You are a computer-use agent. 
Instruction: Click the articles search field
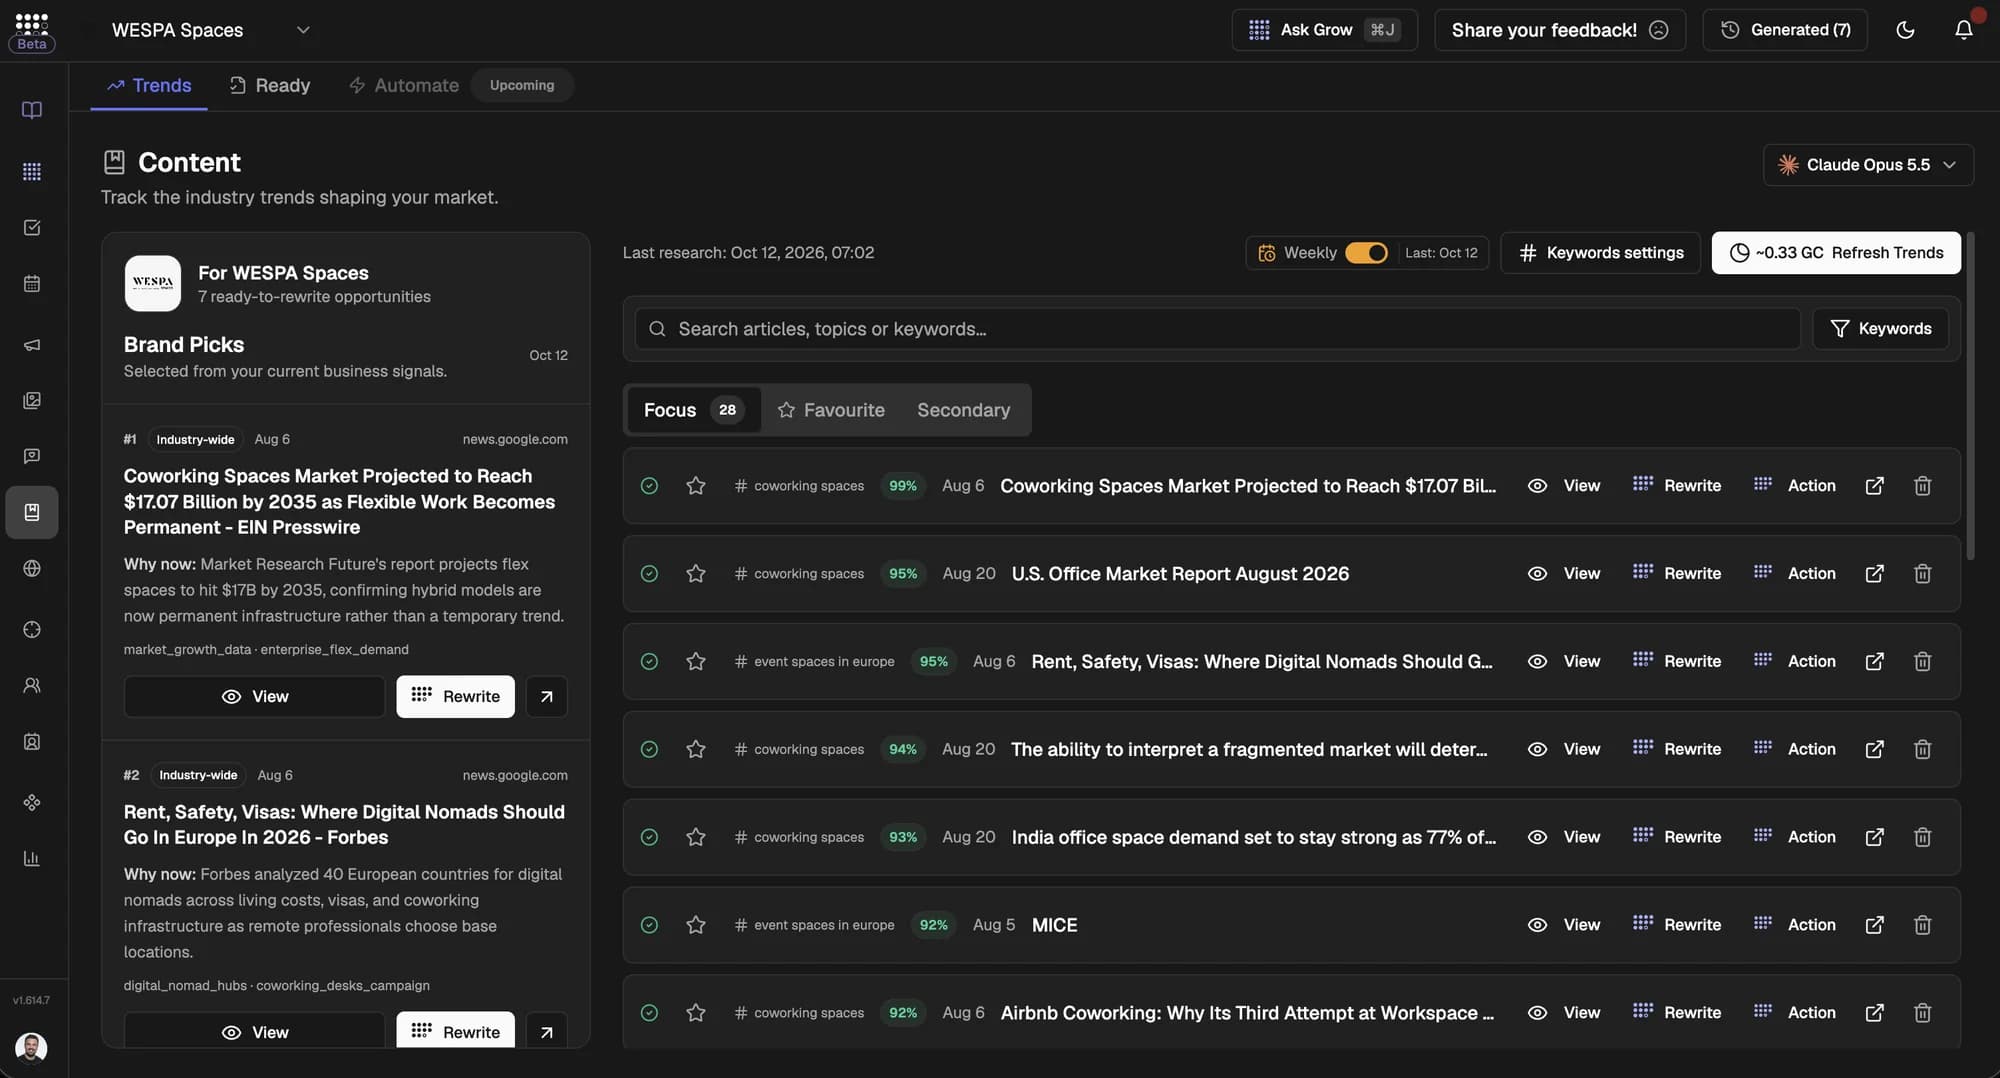click(1217, 329)
